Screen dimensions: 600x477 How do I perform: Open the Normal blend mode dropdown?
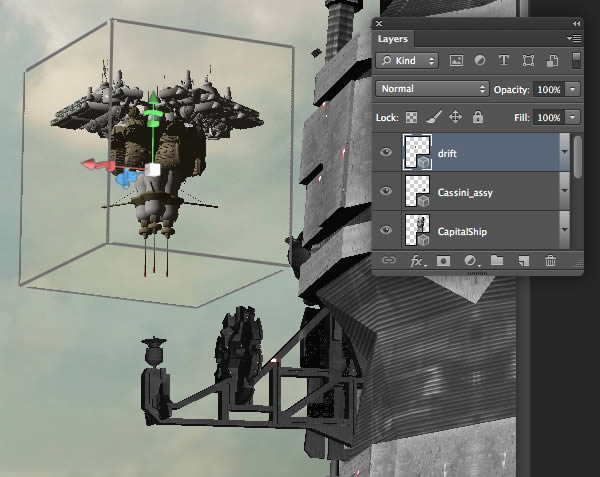(x=432, y=89)
